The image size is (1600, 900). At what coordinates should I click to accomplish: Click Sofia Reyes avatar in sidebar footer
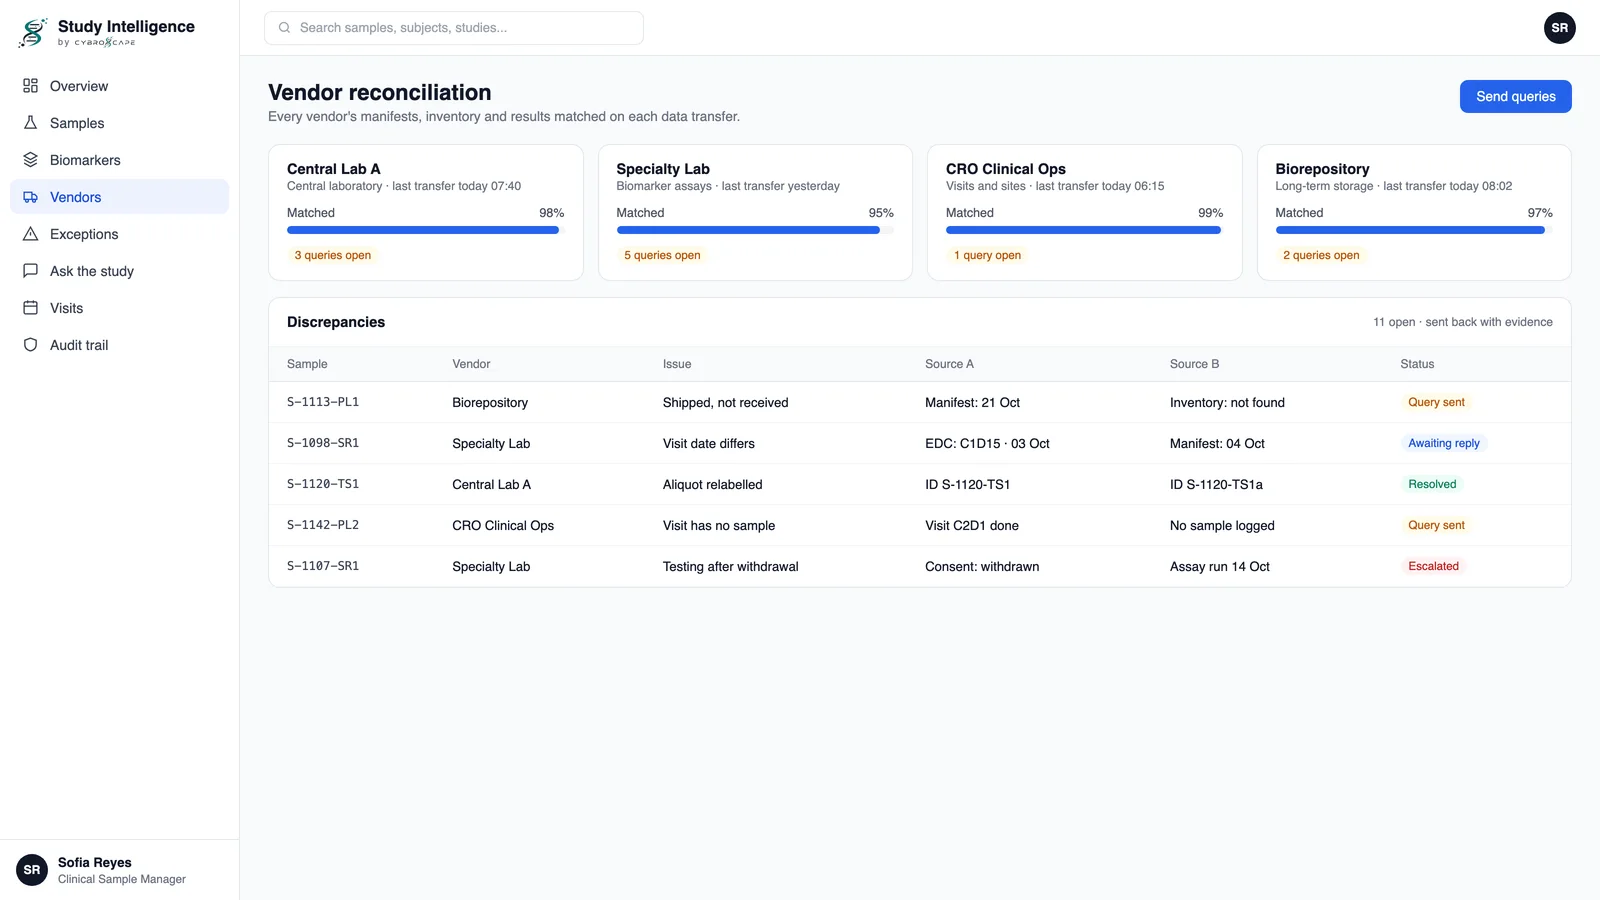coord(32,870)
